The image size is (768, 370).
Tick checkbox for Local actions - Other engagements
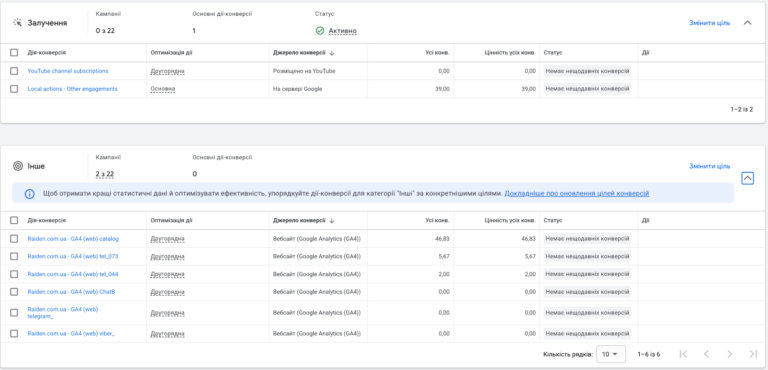[14, 89]
